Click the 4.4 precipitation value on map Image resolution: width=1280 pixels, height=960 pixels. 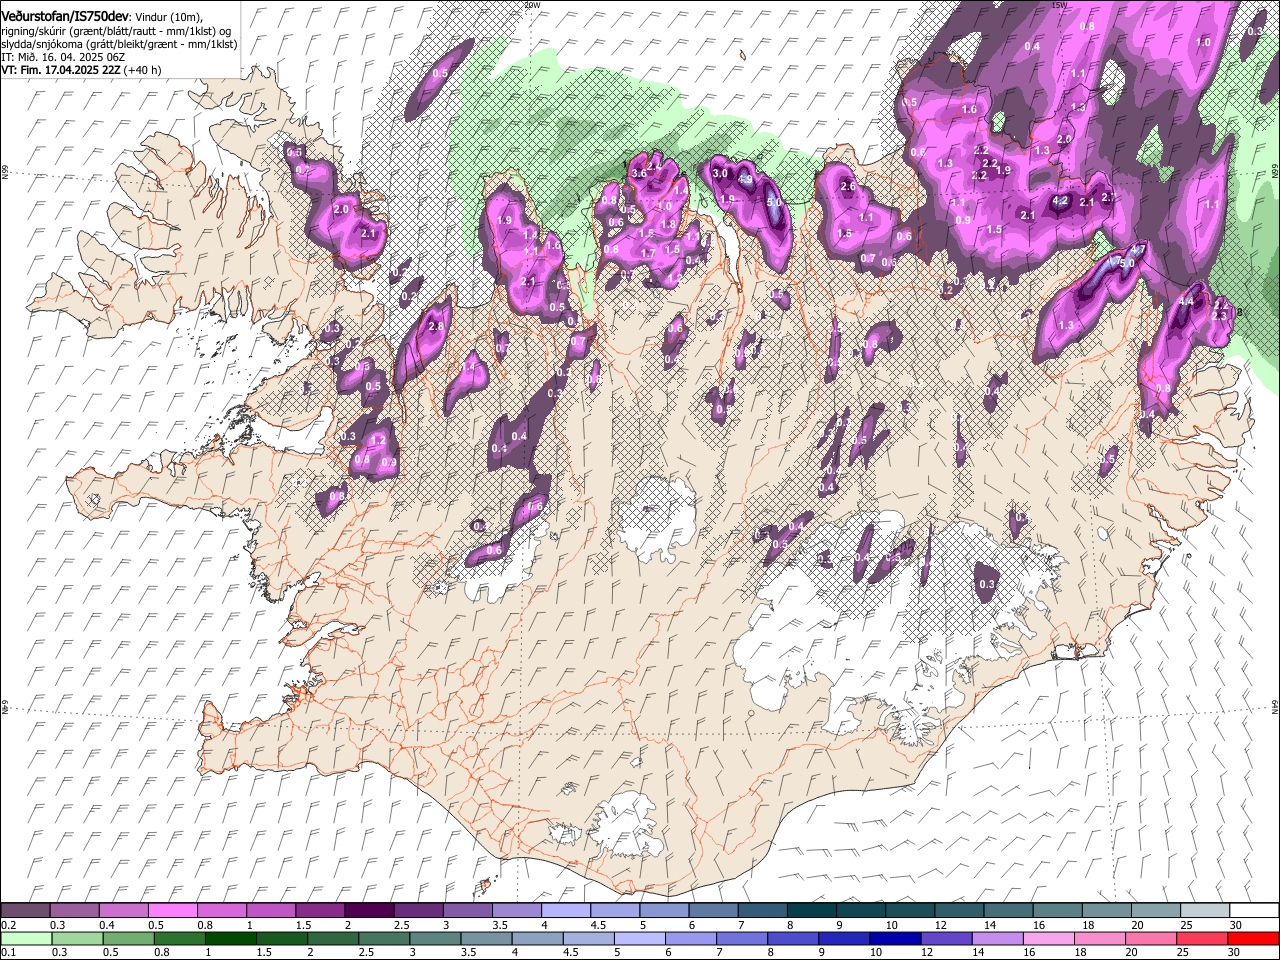(1187, 300)
